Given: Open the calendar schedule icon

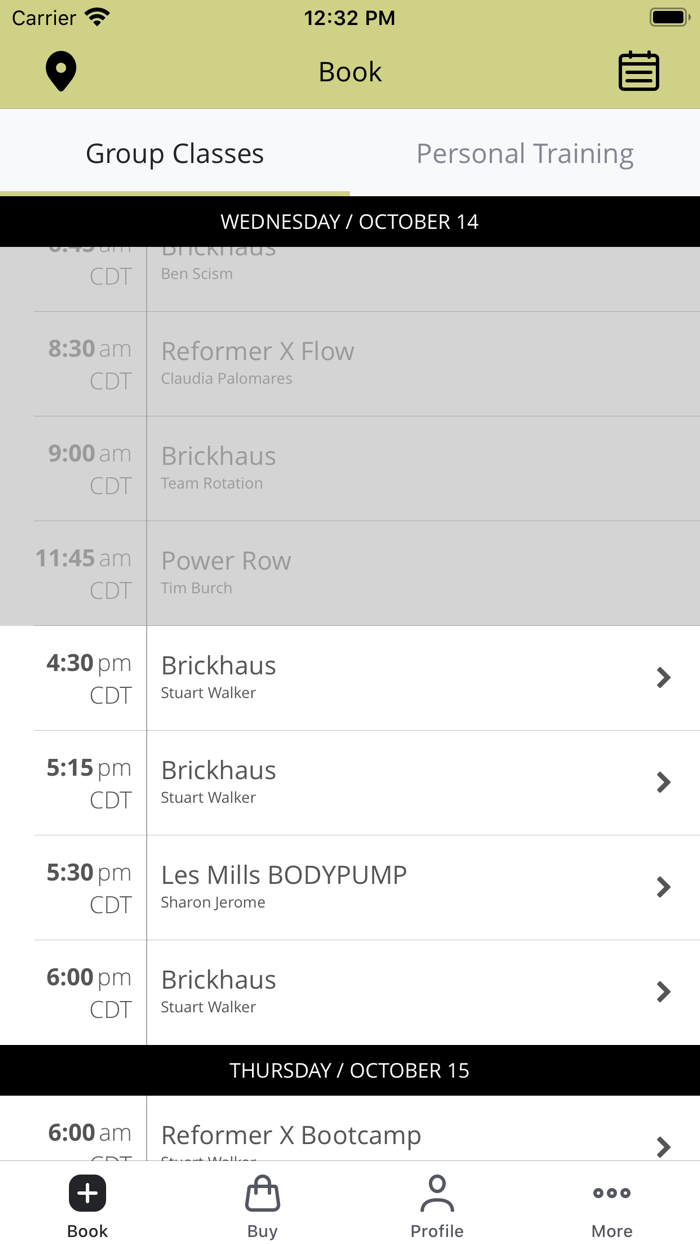Looking at the screenshot, I should [638, 71].
